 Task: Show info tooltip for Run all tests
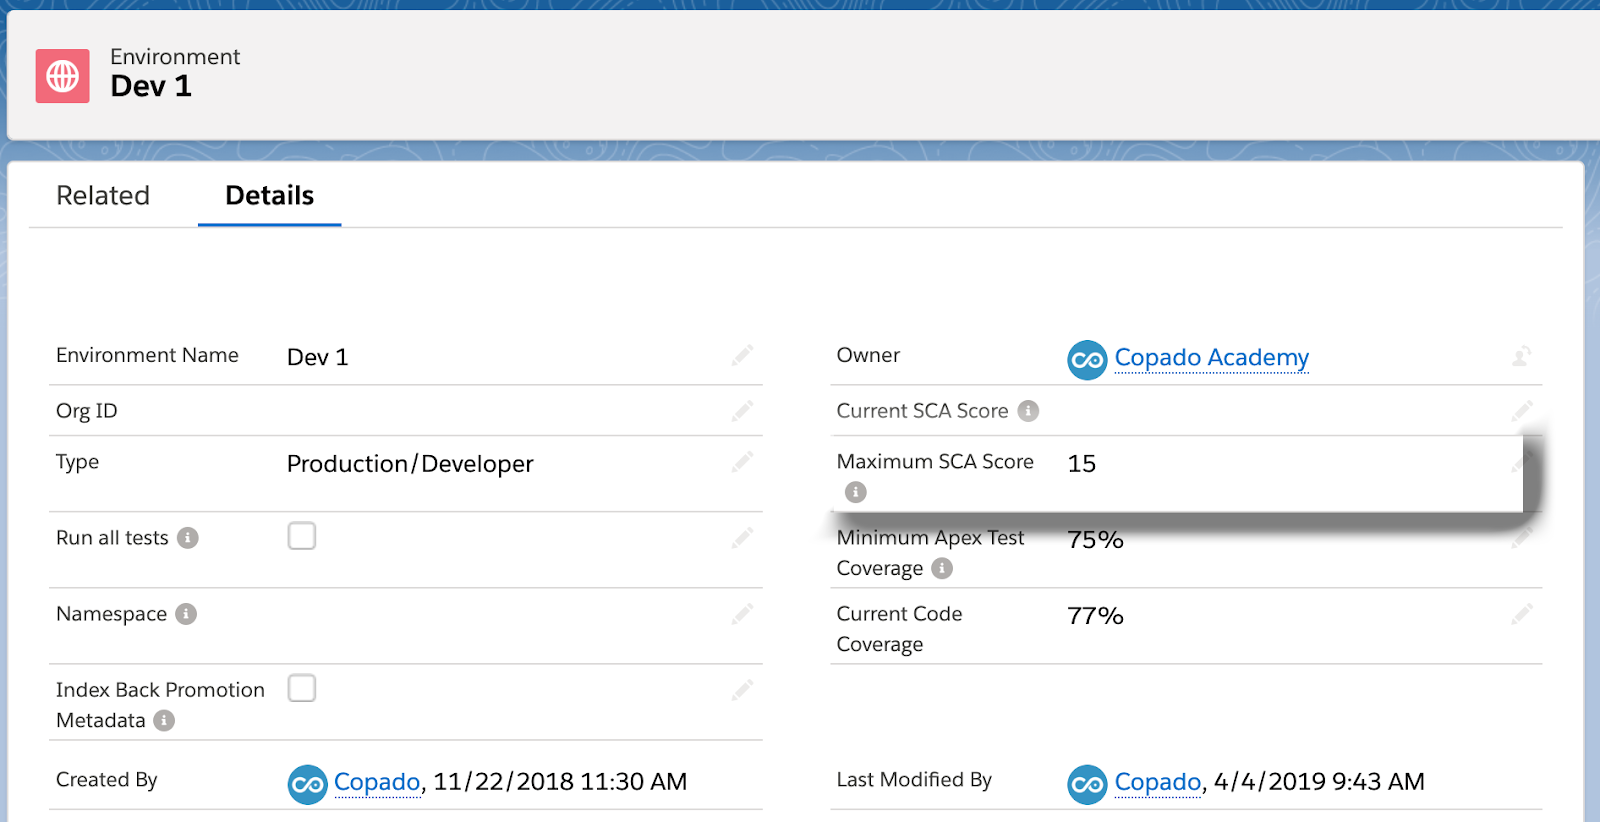coord(188,538)
